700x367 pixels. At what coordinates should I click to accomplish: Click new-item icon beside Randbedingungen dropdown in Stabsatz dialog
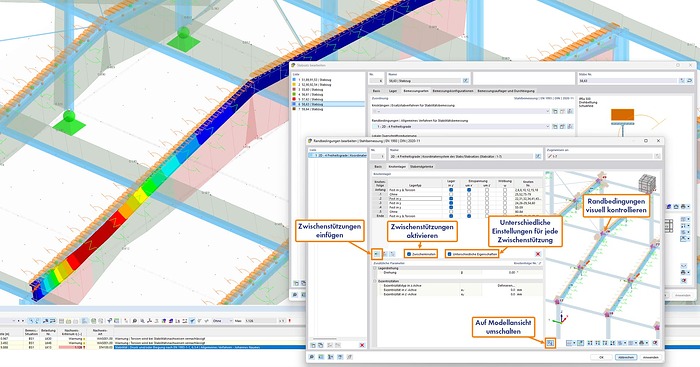coord(555,126)
